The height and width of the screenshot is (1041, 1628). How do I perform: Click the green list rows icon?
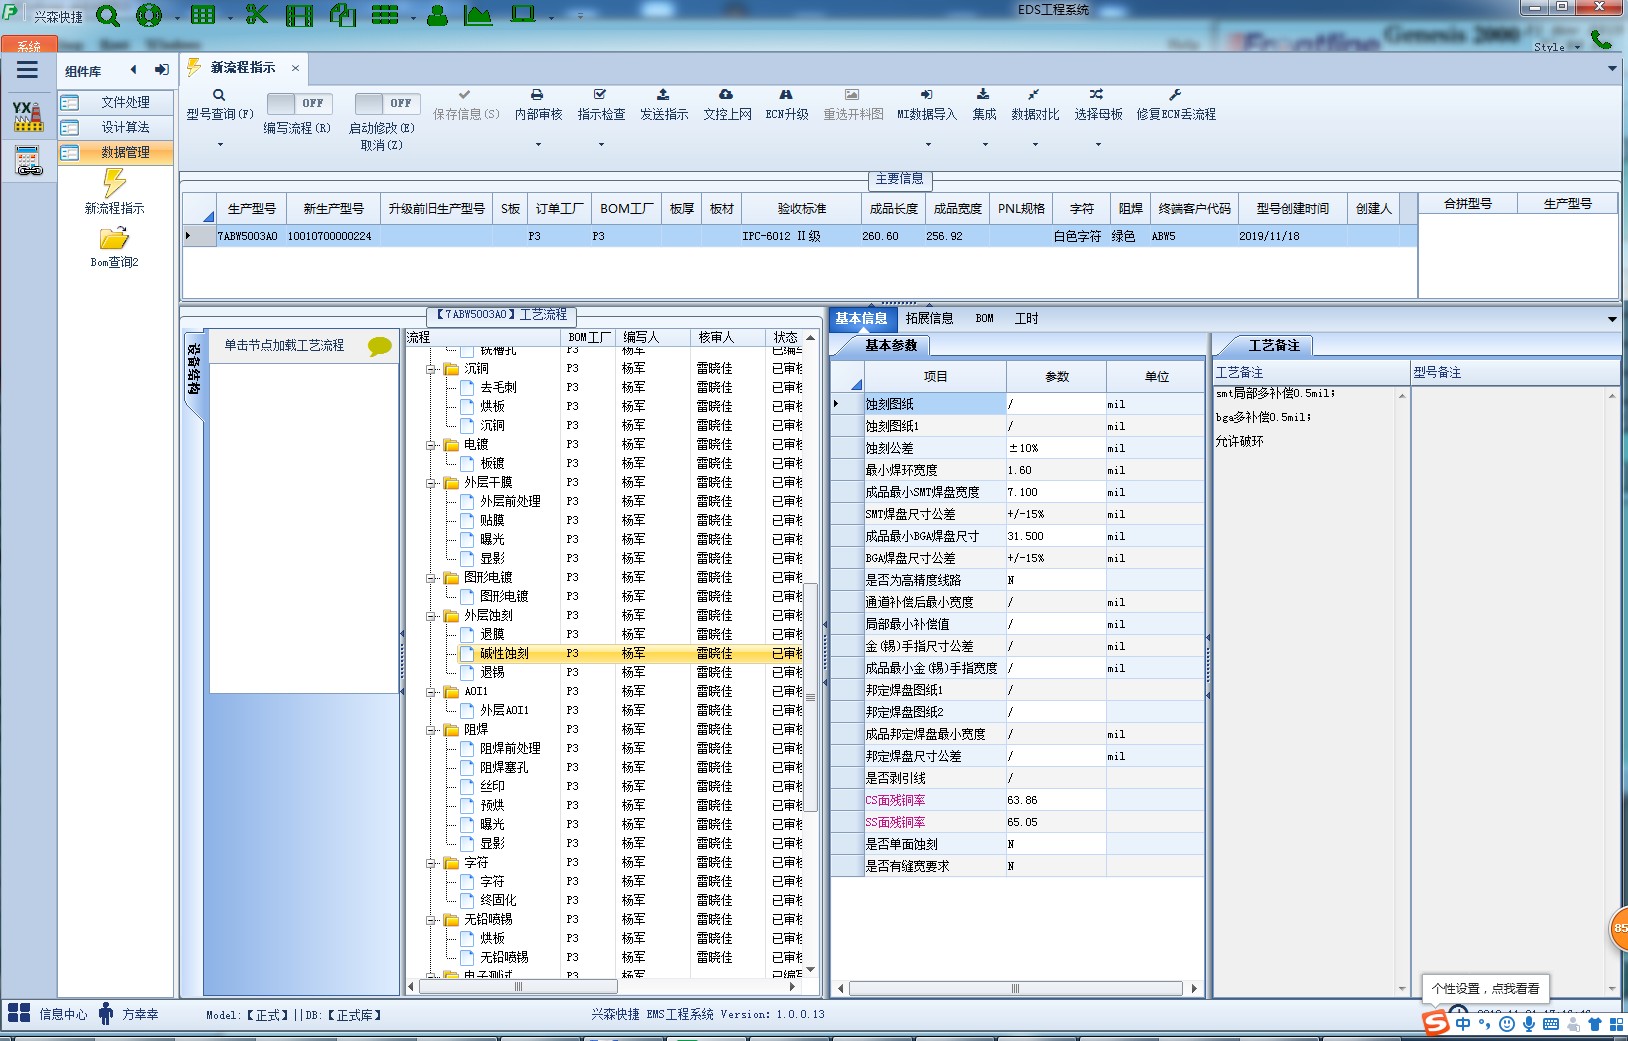pos(385,15)
